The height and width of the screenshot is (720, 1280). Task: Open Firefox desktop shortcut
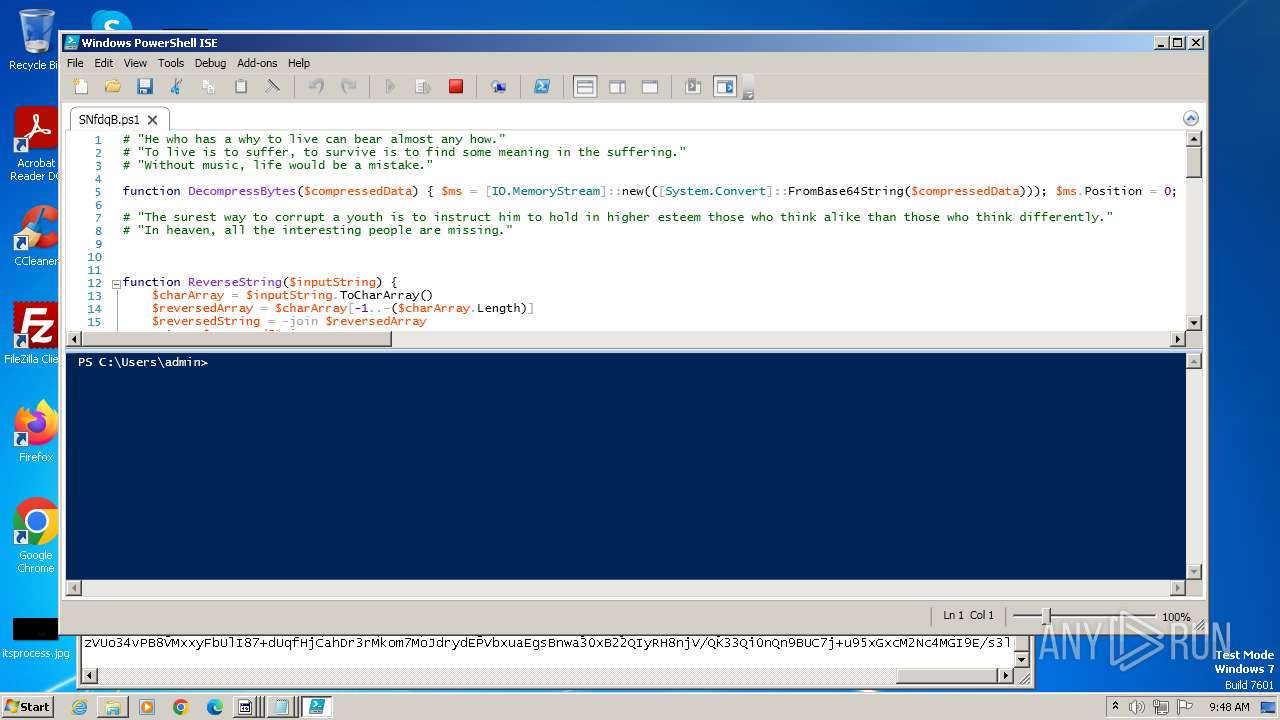click(36, 432)
